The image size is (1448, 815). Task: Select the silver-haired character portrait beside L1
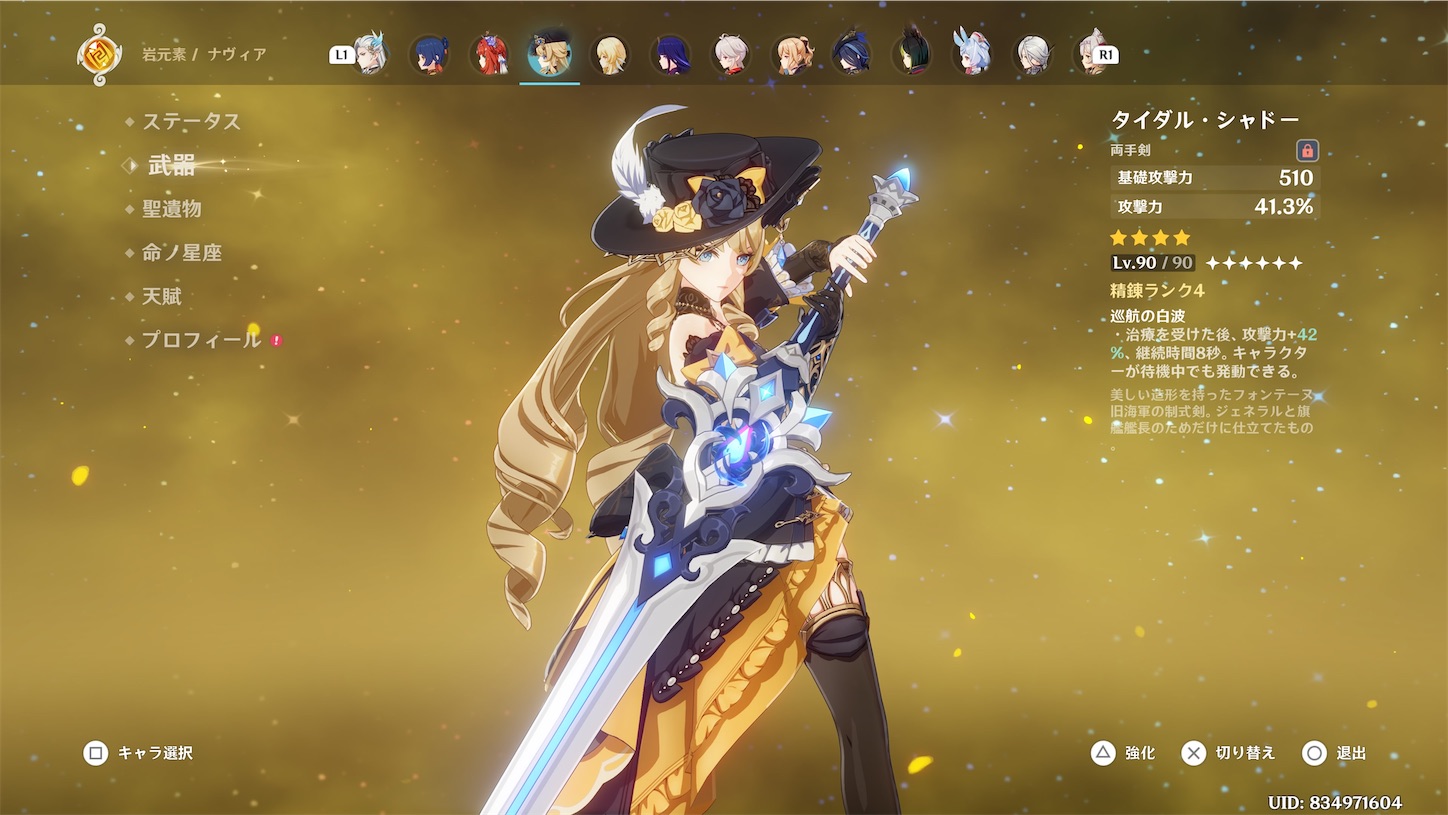[371, 54]
